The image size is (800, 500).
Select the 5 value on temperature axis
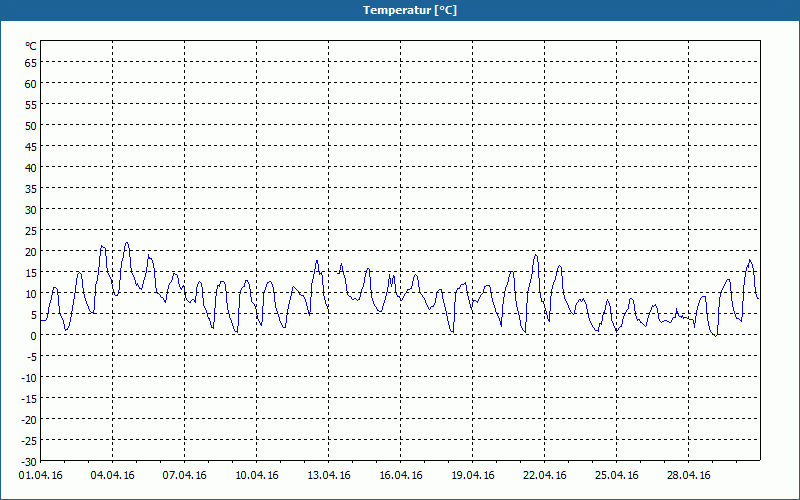[x=34, y=315]
